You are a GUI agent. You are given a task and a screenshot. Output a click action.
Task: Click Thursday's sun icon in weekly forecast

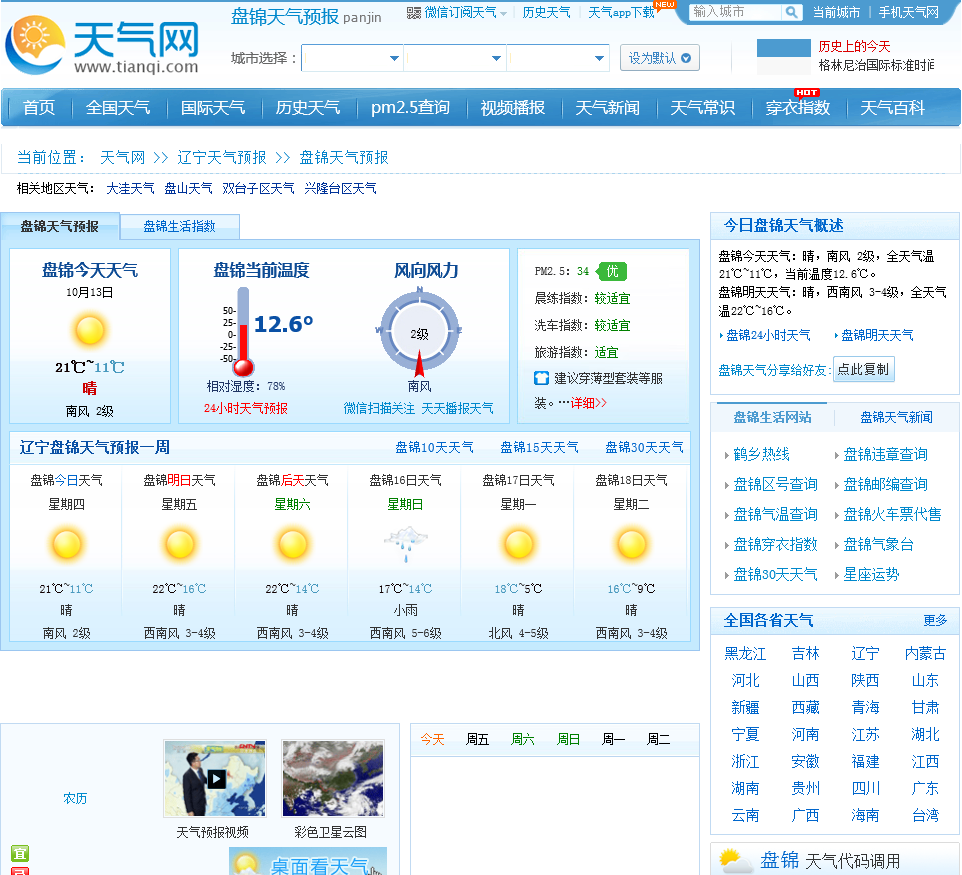(x=66, y=544)
